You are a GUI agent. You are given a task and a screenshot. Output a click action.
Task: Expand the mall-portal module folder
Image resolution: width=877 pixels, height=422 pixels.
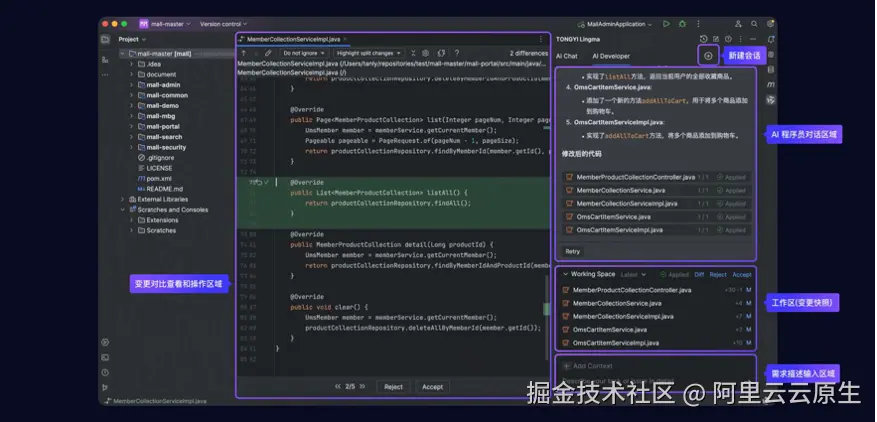click(x=131, y=126)
